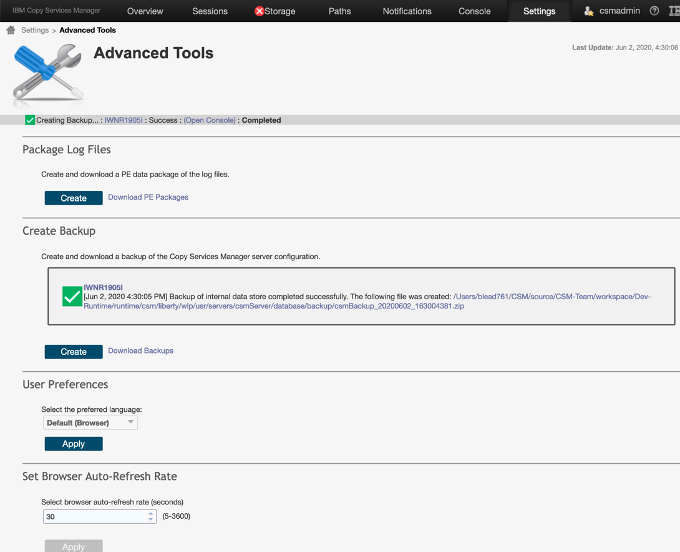Expand the preferred language dropdown
680x552 pixels.
90,422
